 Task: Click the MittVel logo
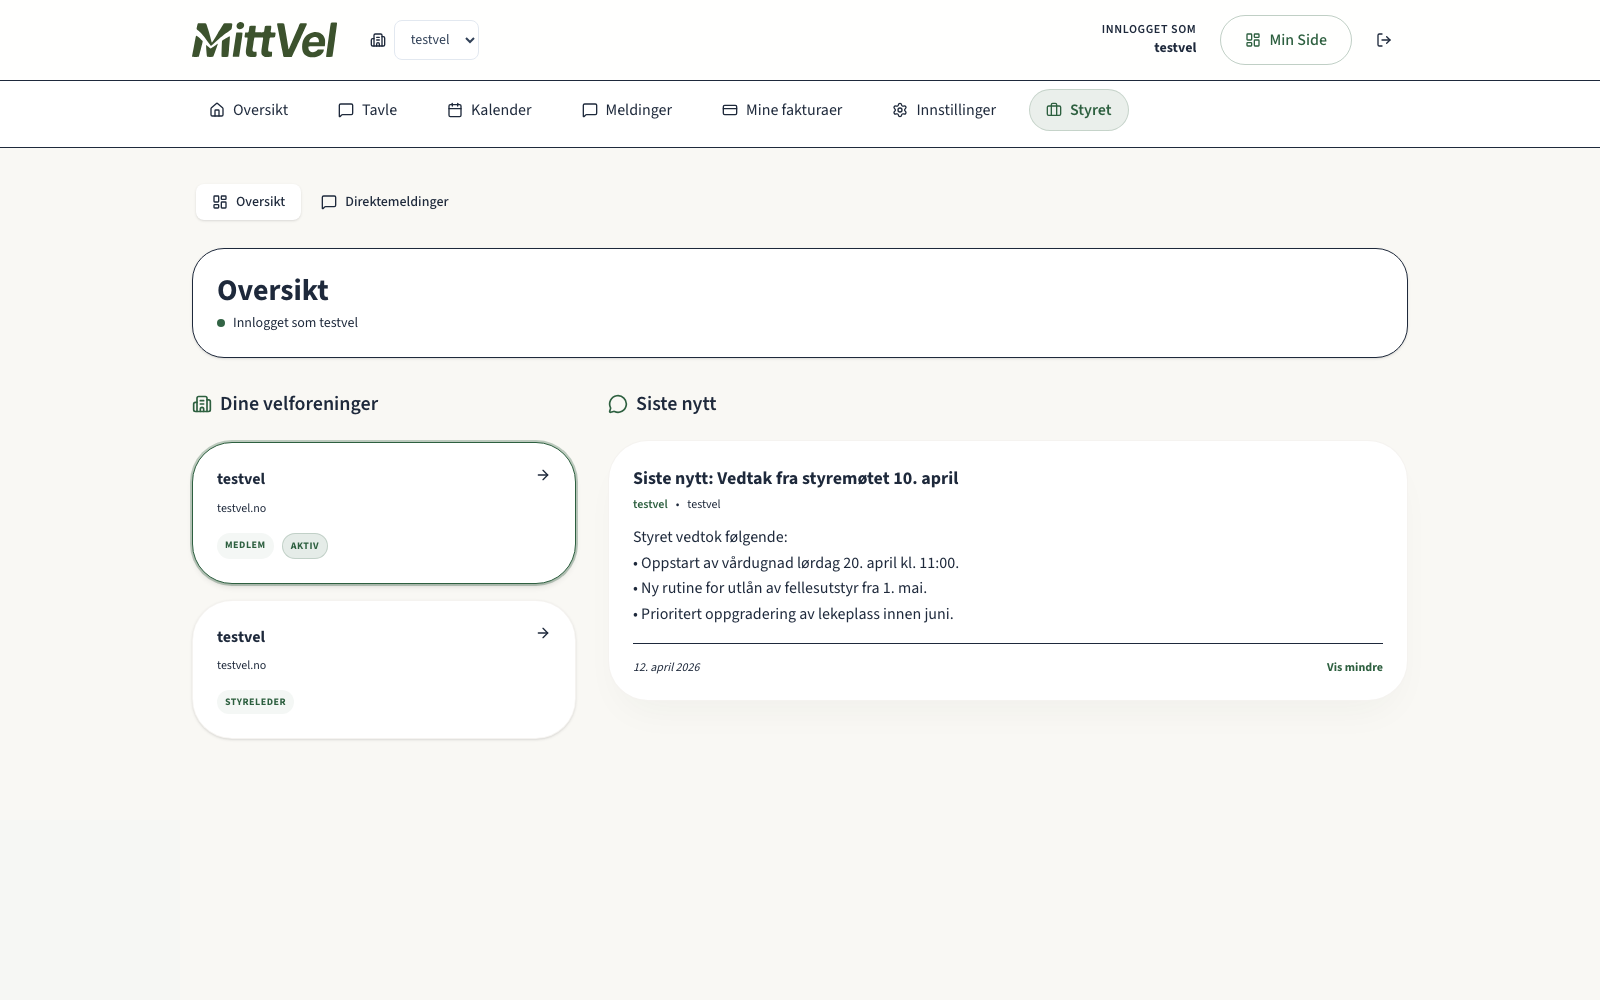tap(264, 40)
